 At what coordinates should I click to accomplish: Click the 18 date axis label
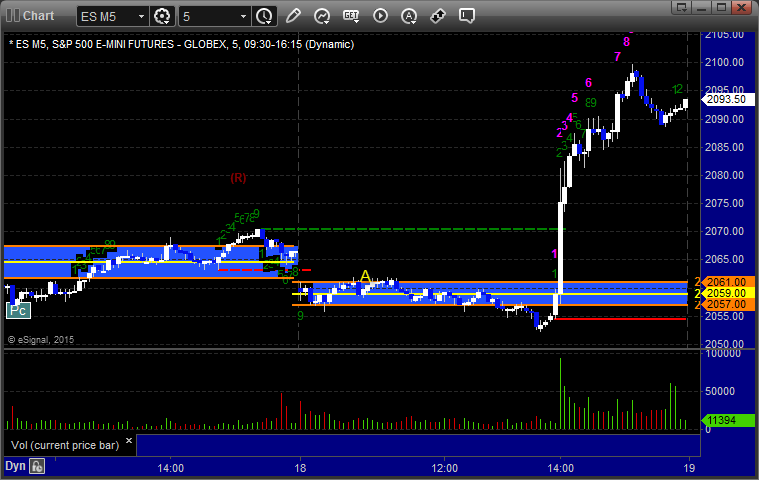[x=300, y=468]
